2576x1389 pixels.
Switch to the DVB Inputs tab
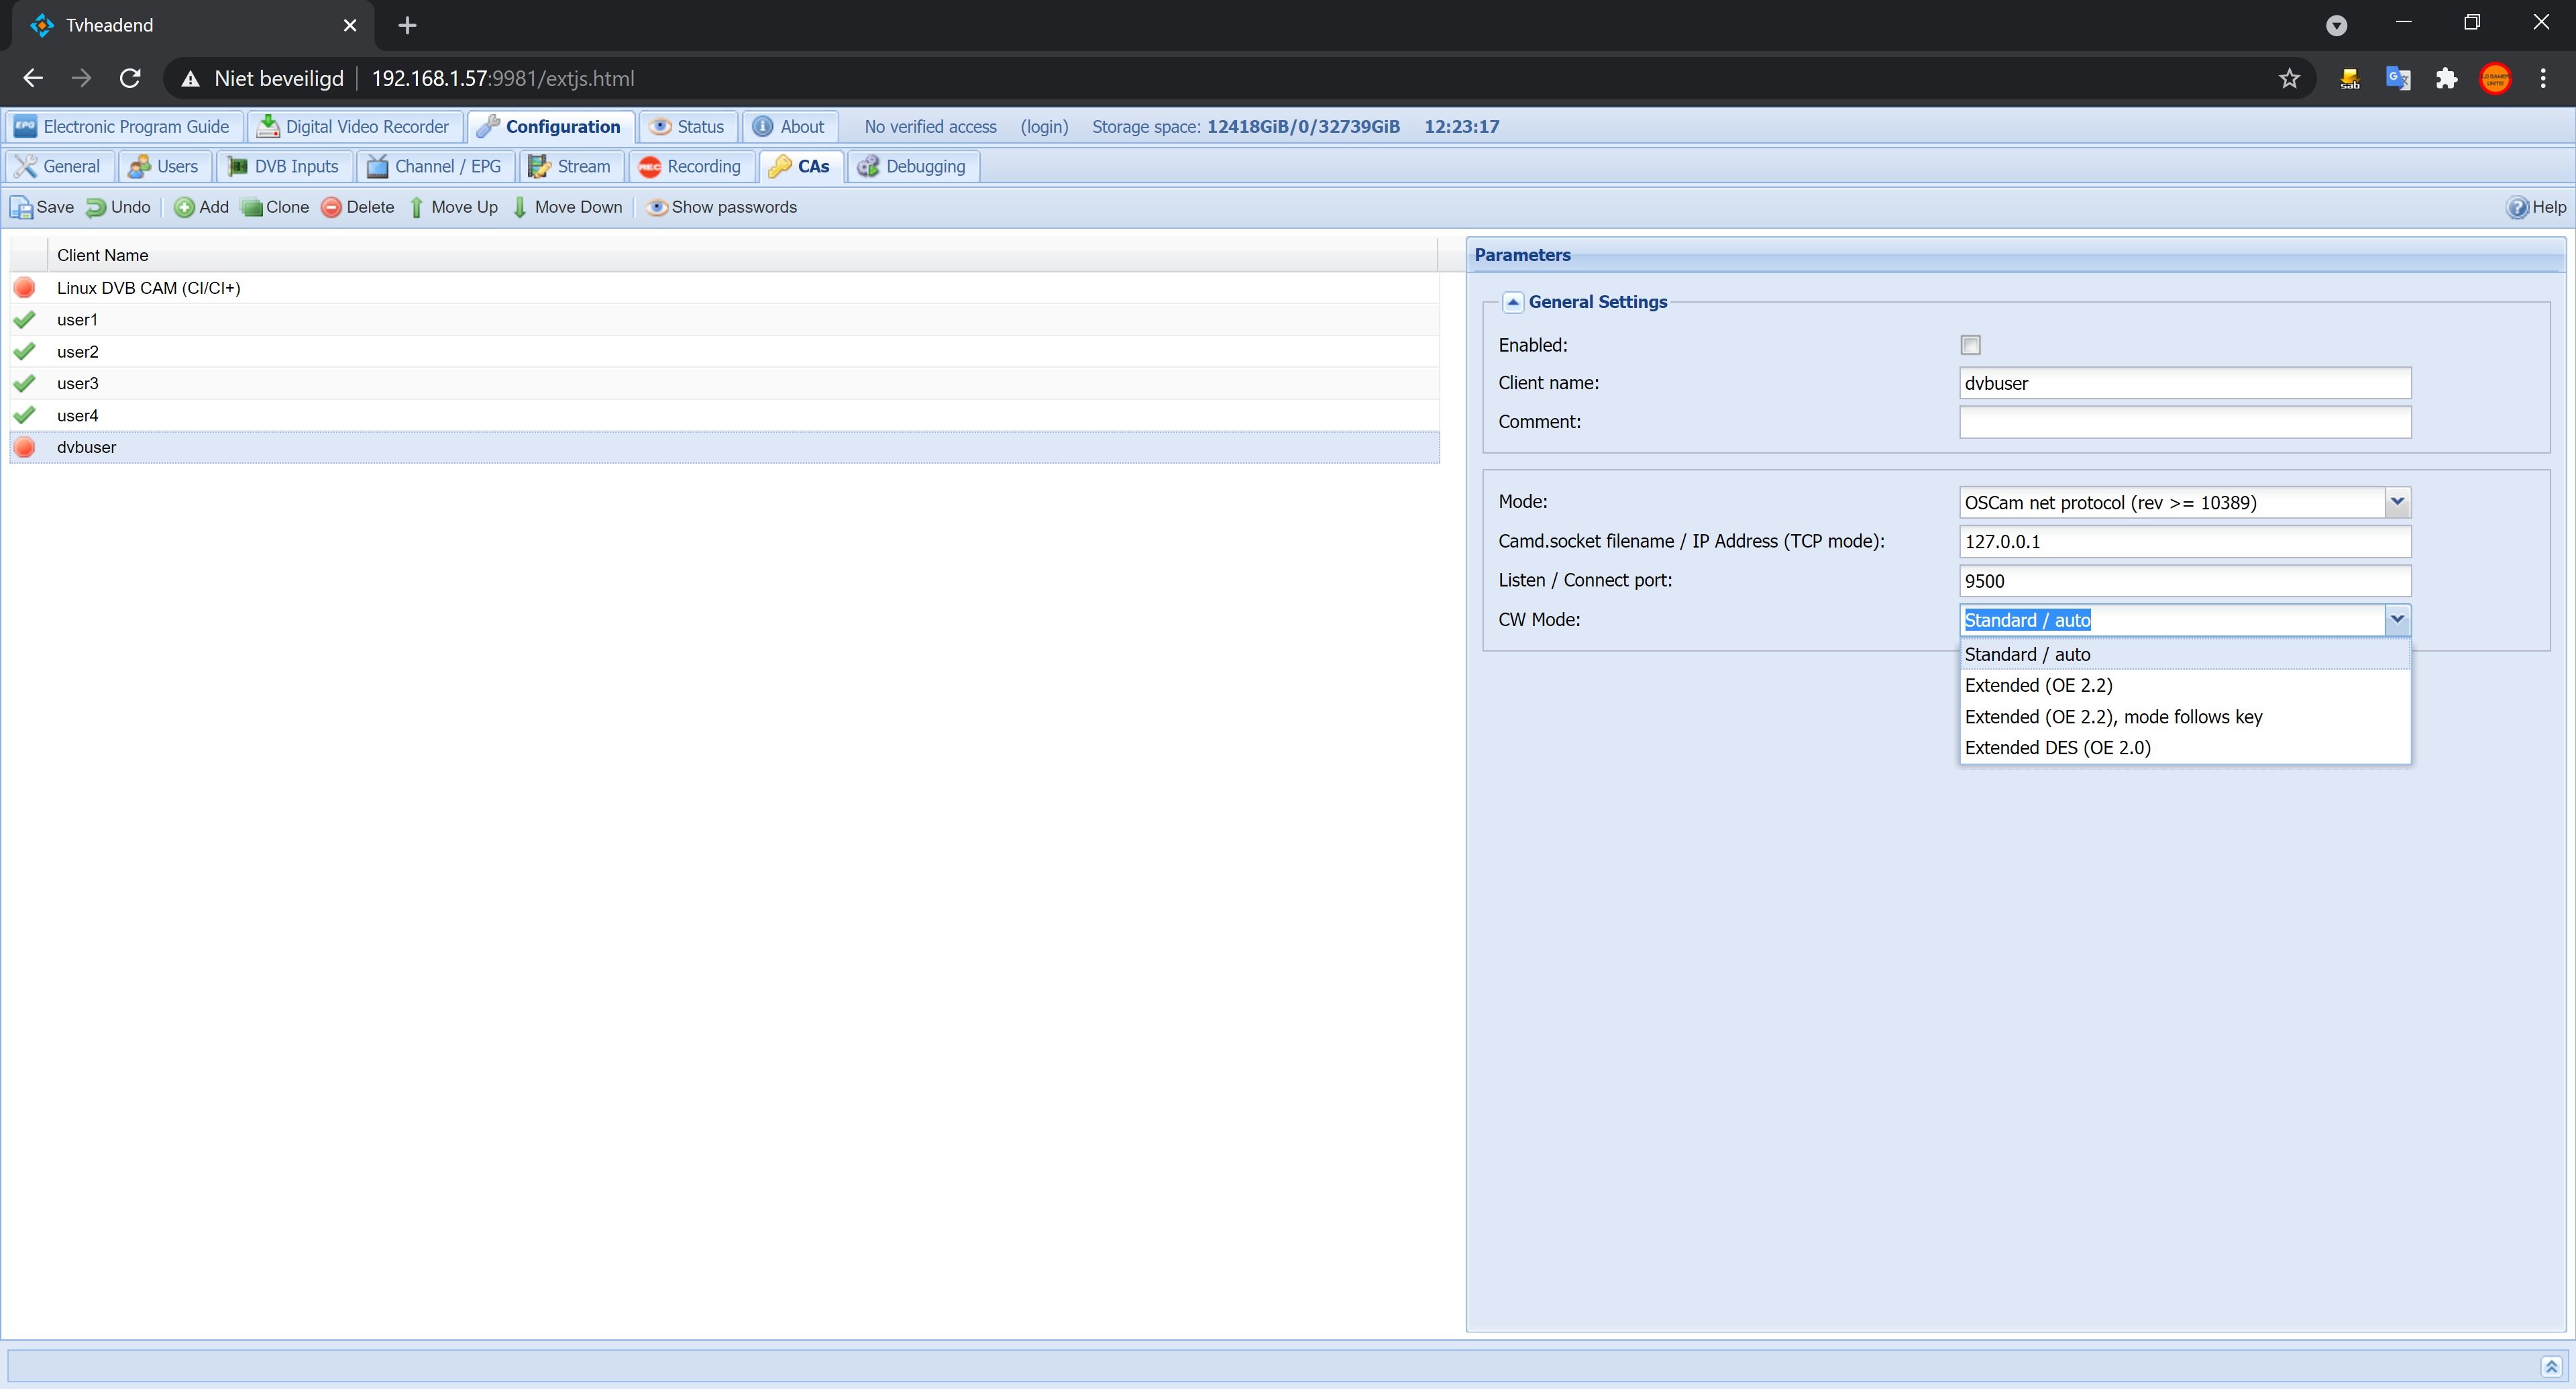point(284,166)
